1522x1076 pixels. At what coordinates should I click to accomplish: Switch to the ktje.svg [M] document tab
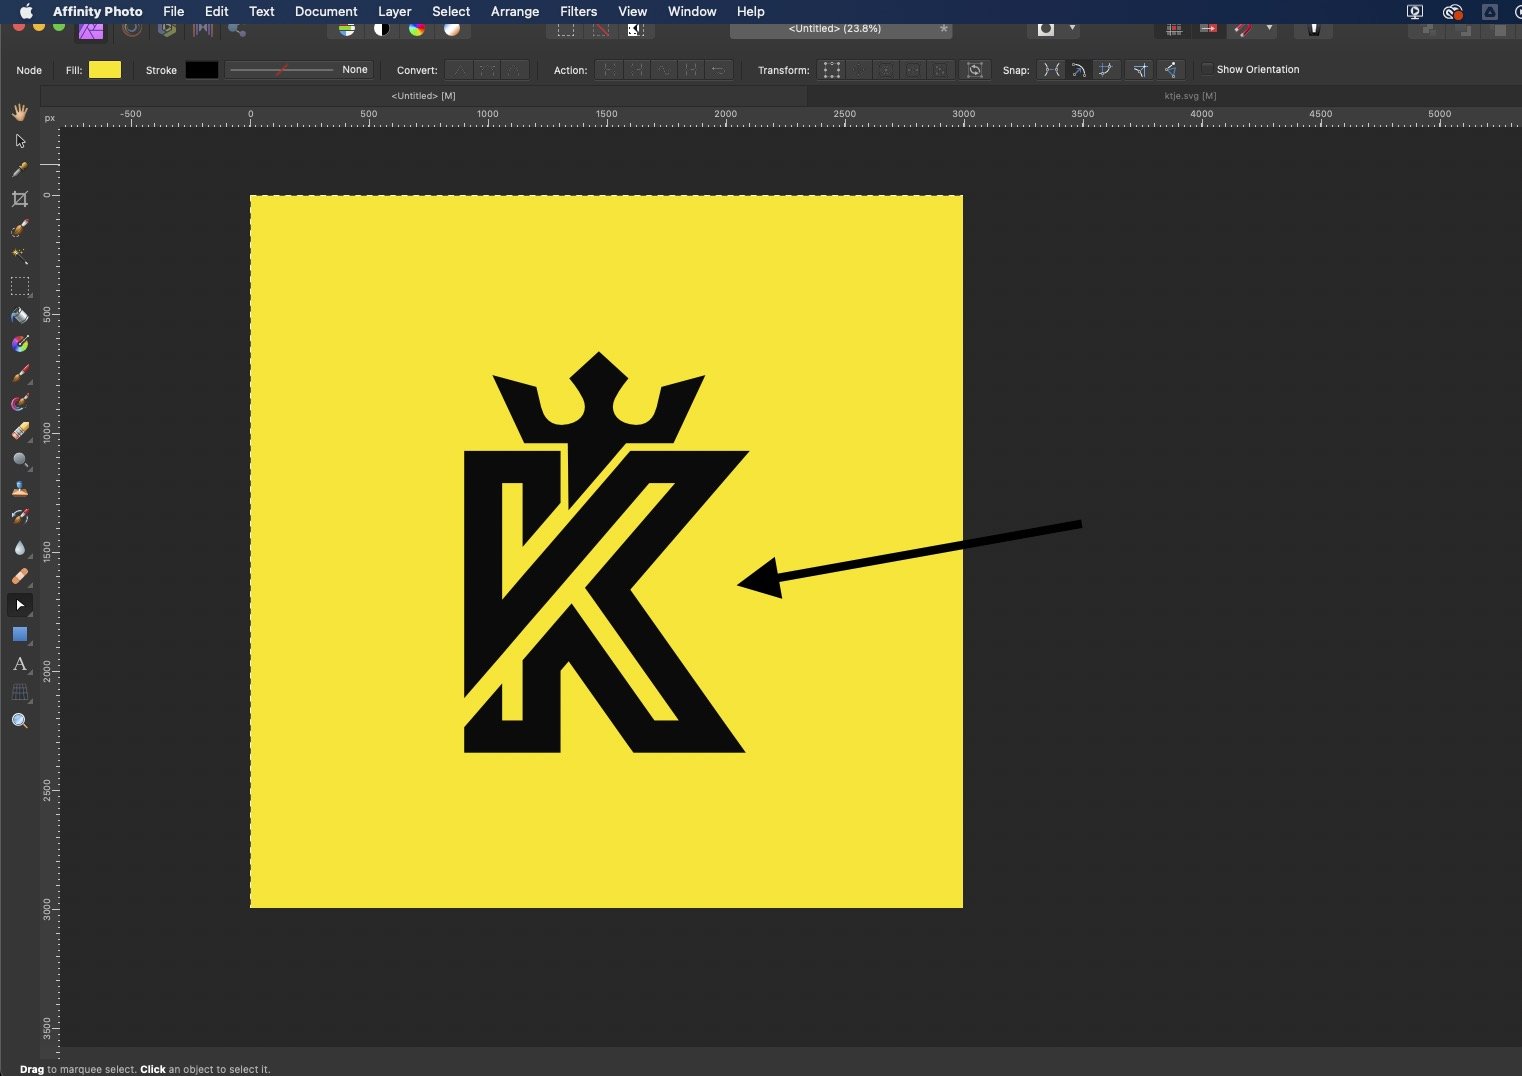(1190, 95)
